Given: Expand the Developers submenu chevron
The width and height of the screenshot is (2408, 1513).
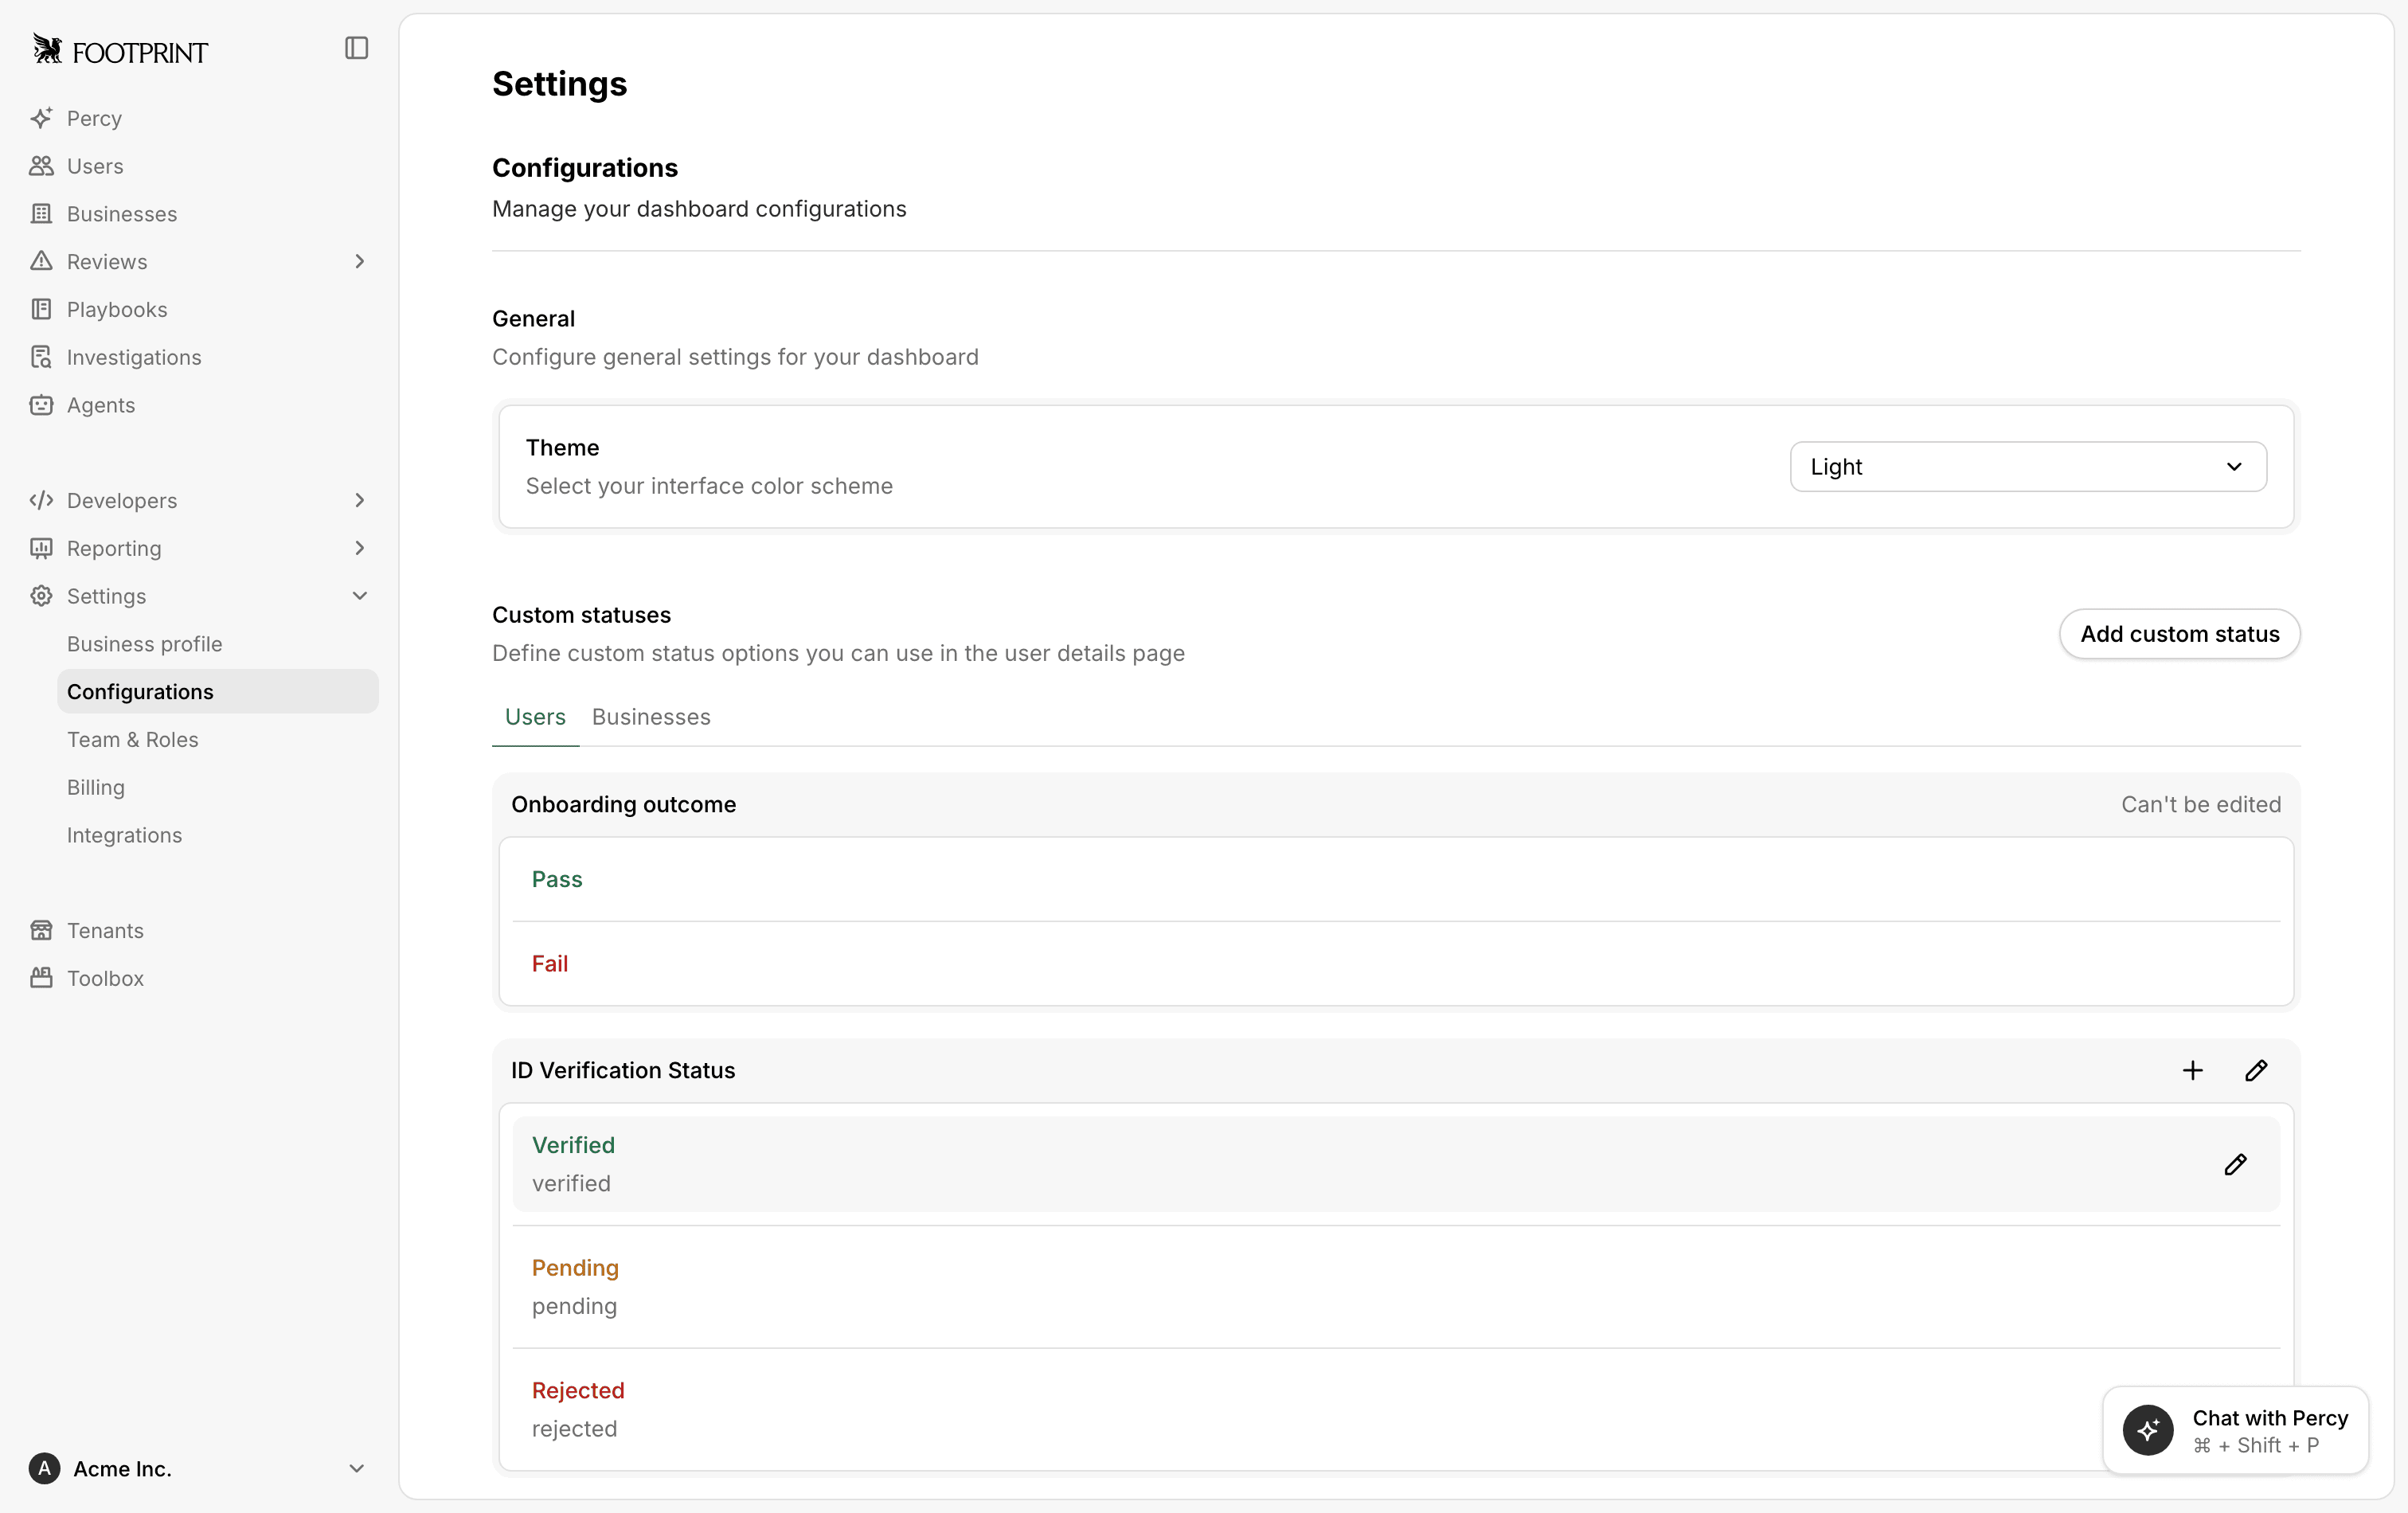Looking at the screenshot, I should [360, 501].
